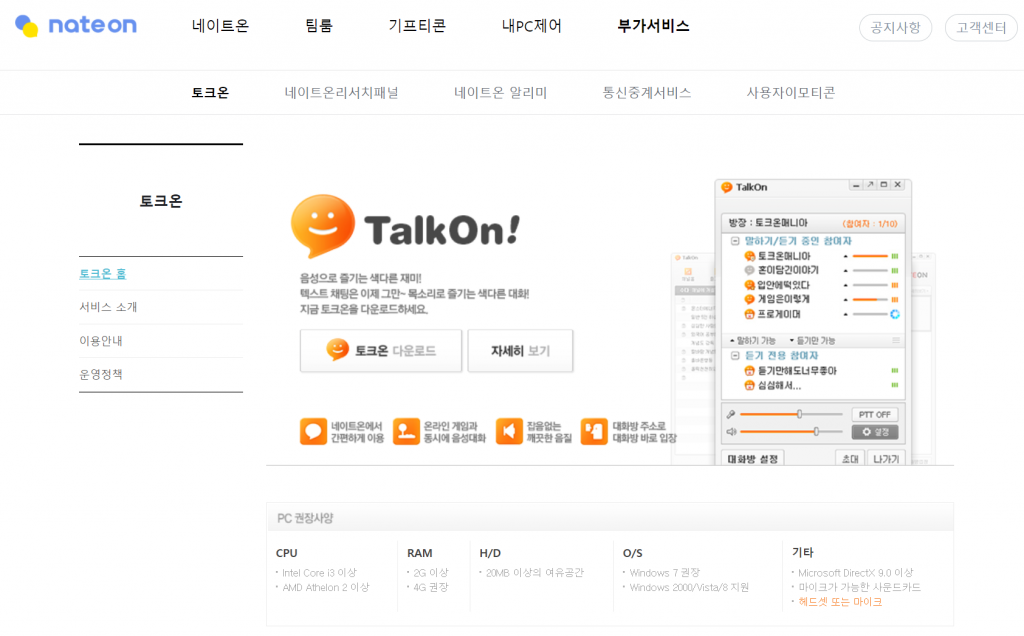The height and width of the screenshot is (636, 1024).
Task: Collapse 말하기/듣기 중인 참여자 group
Action: click(x=735, y=241)
